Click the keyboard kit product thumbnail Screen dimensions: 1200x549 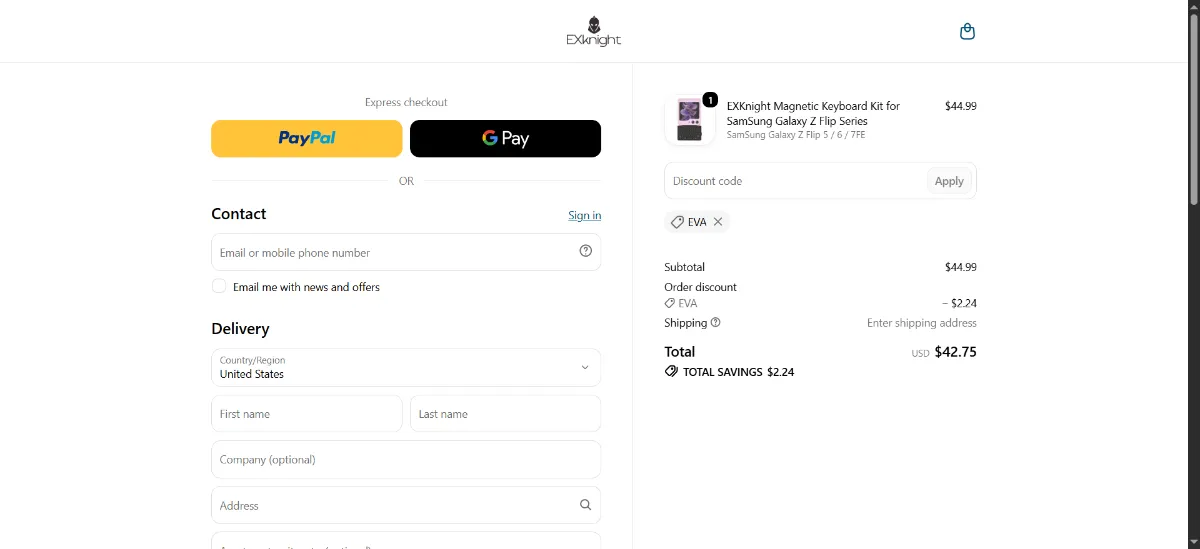tap(689, 120)
